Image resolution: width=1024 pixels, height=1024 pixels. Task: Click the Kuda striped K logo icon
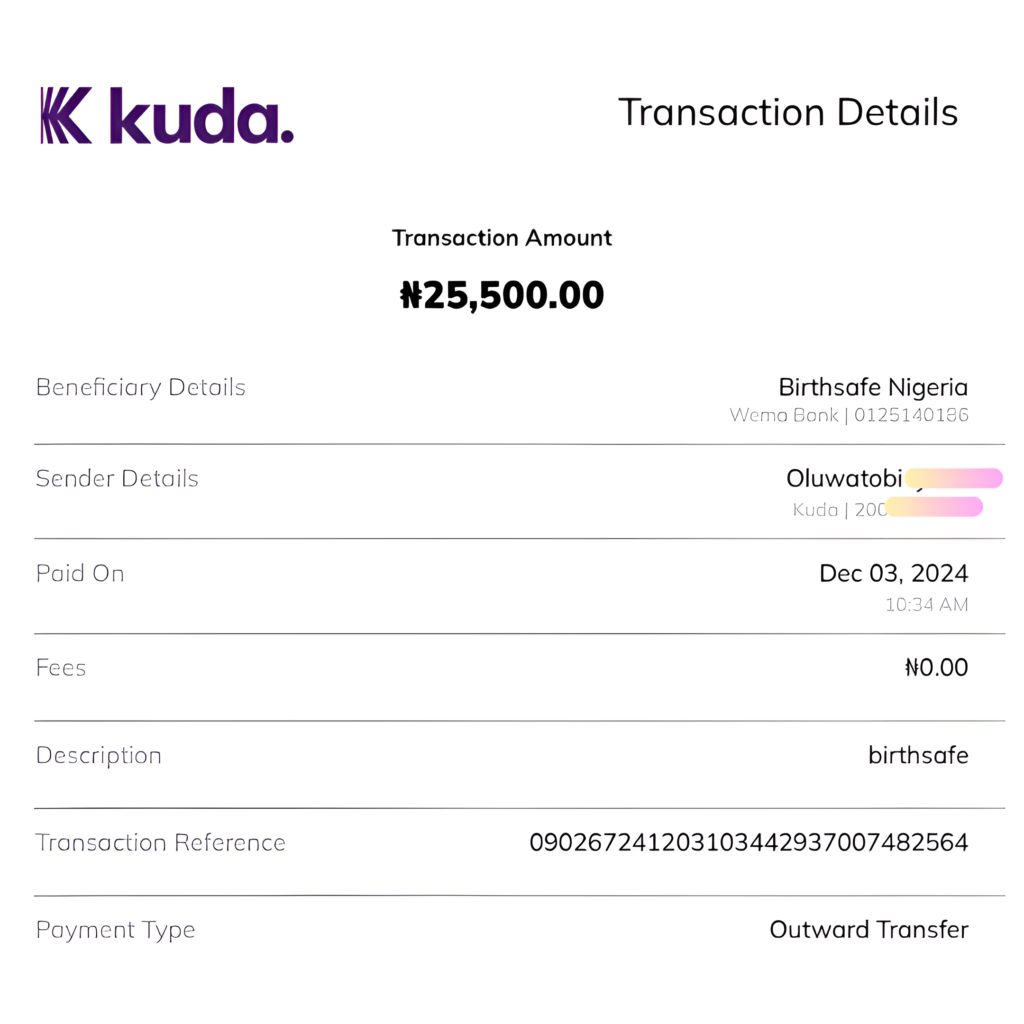(x=66, y=115)
